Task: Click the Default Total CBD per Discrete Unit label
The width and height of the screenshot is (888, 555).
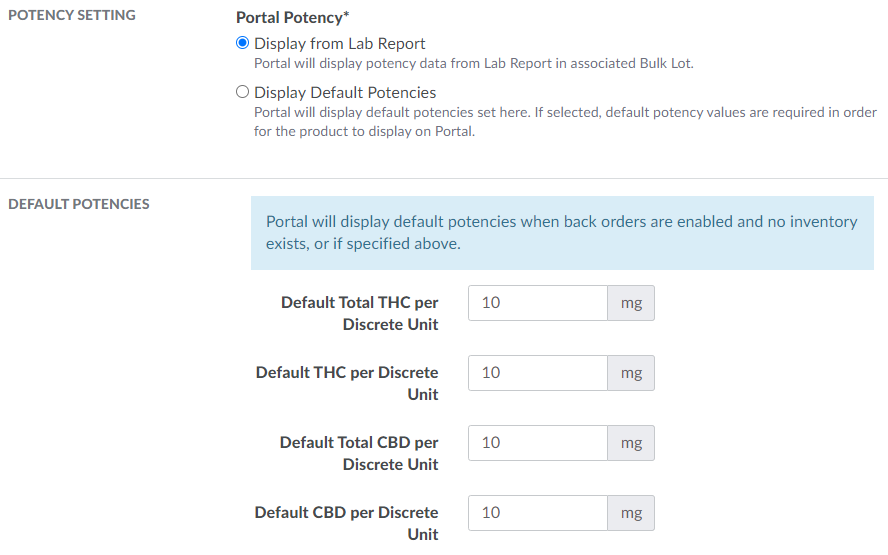Action: click(360, 453)
